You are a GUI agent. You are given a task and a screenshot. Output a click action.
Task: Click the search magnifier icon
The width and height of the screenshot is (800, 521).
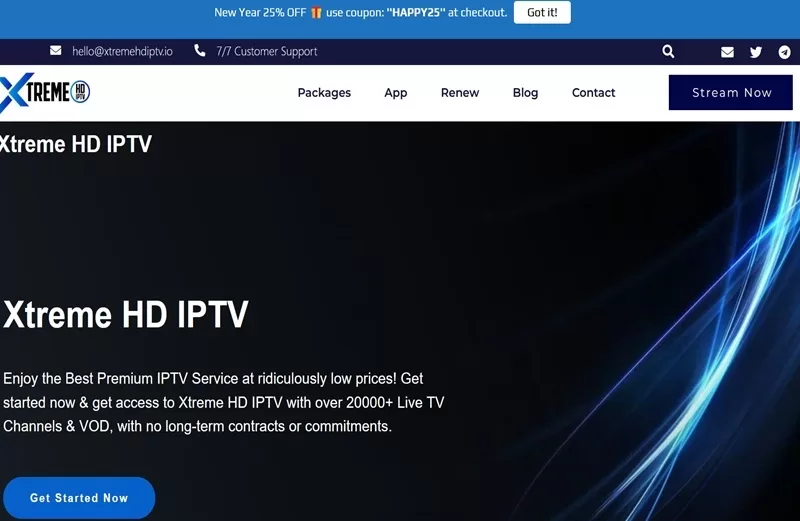[x=668, y=52]
